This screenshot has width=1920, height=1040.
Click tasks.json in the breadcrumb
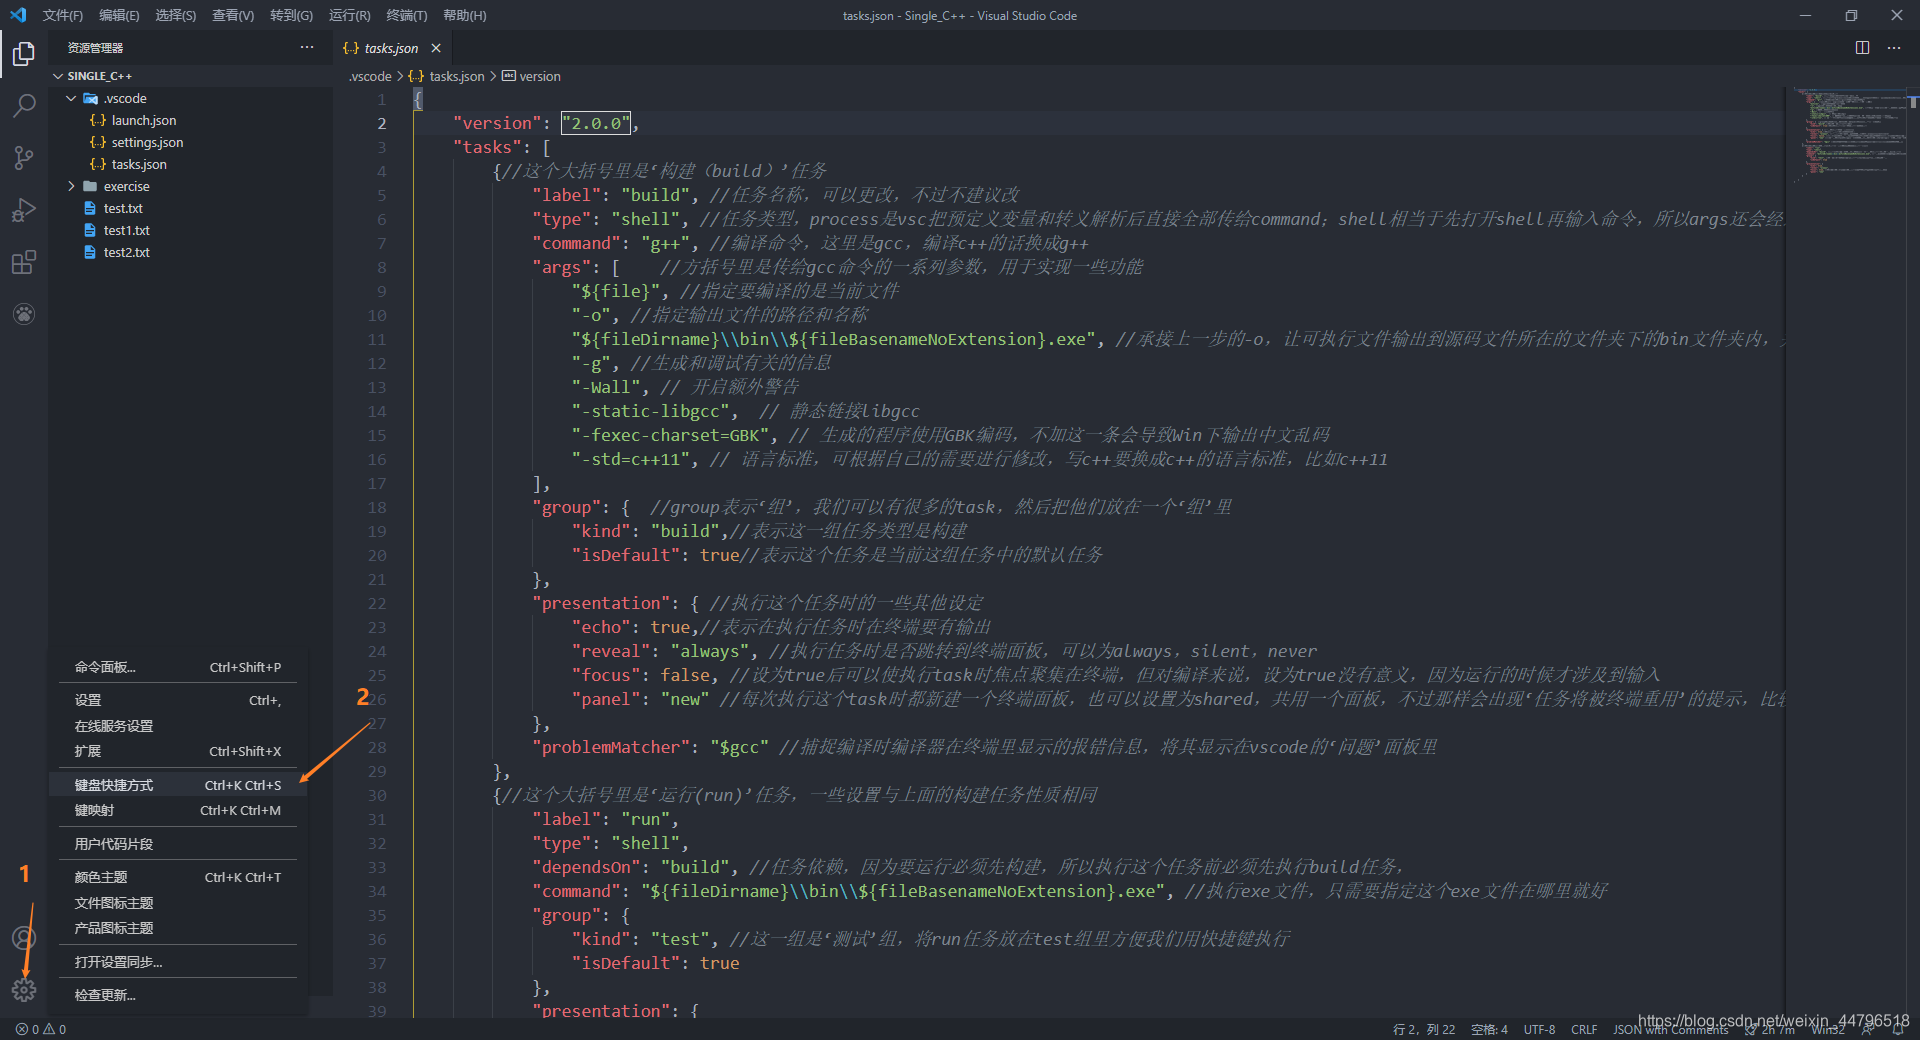coord(447,76)
